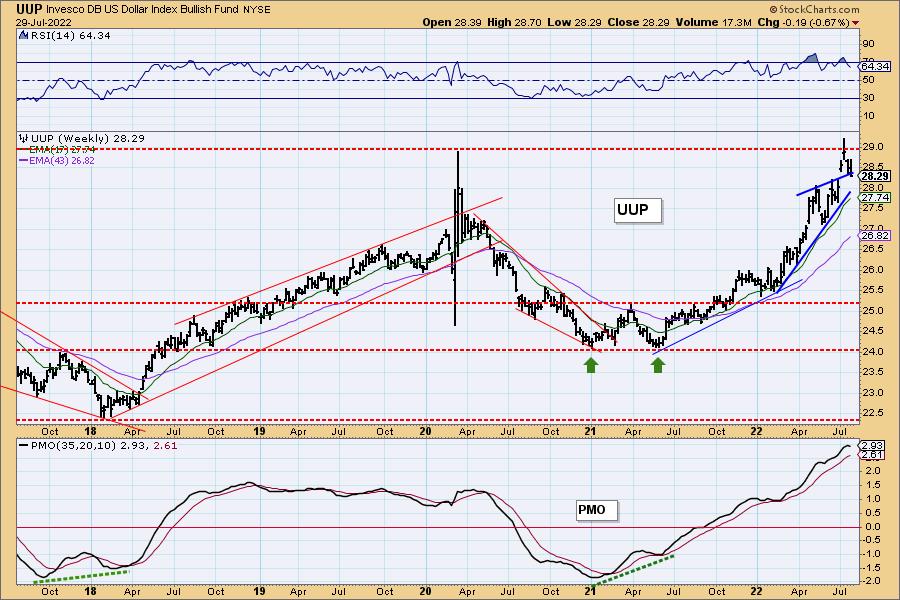
Task: Click the 24.0 price axis label
Action: (x=871, y=351)
